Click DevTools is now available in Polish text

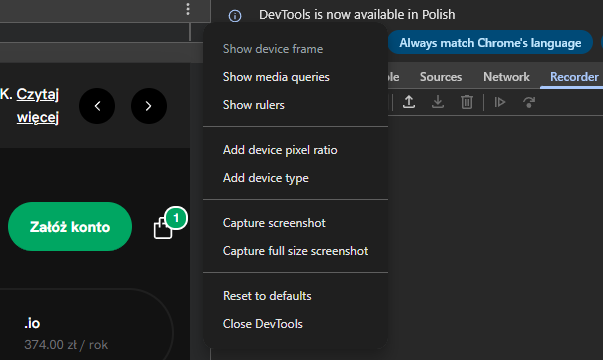point(357,15)
